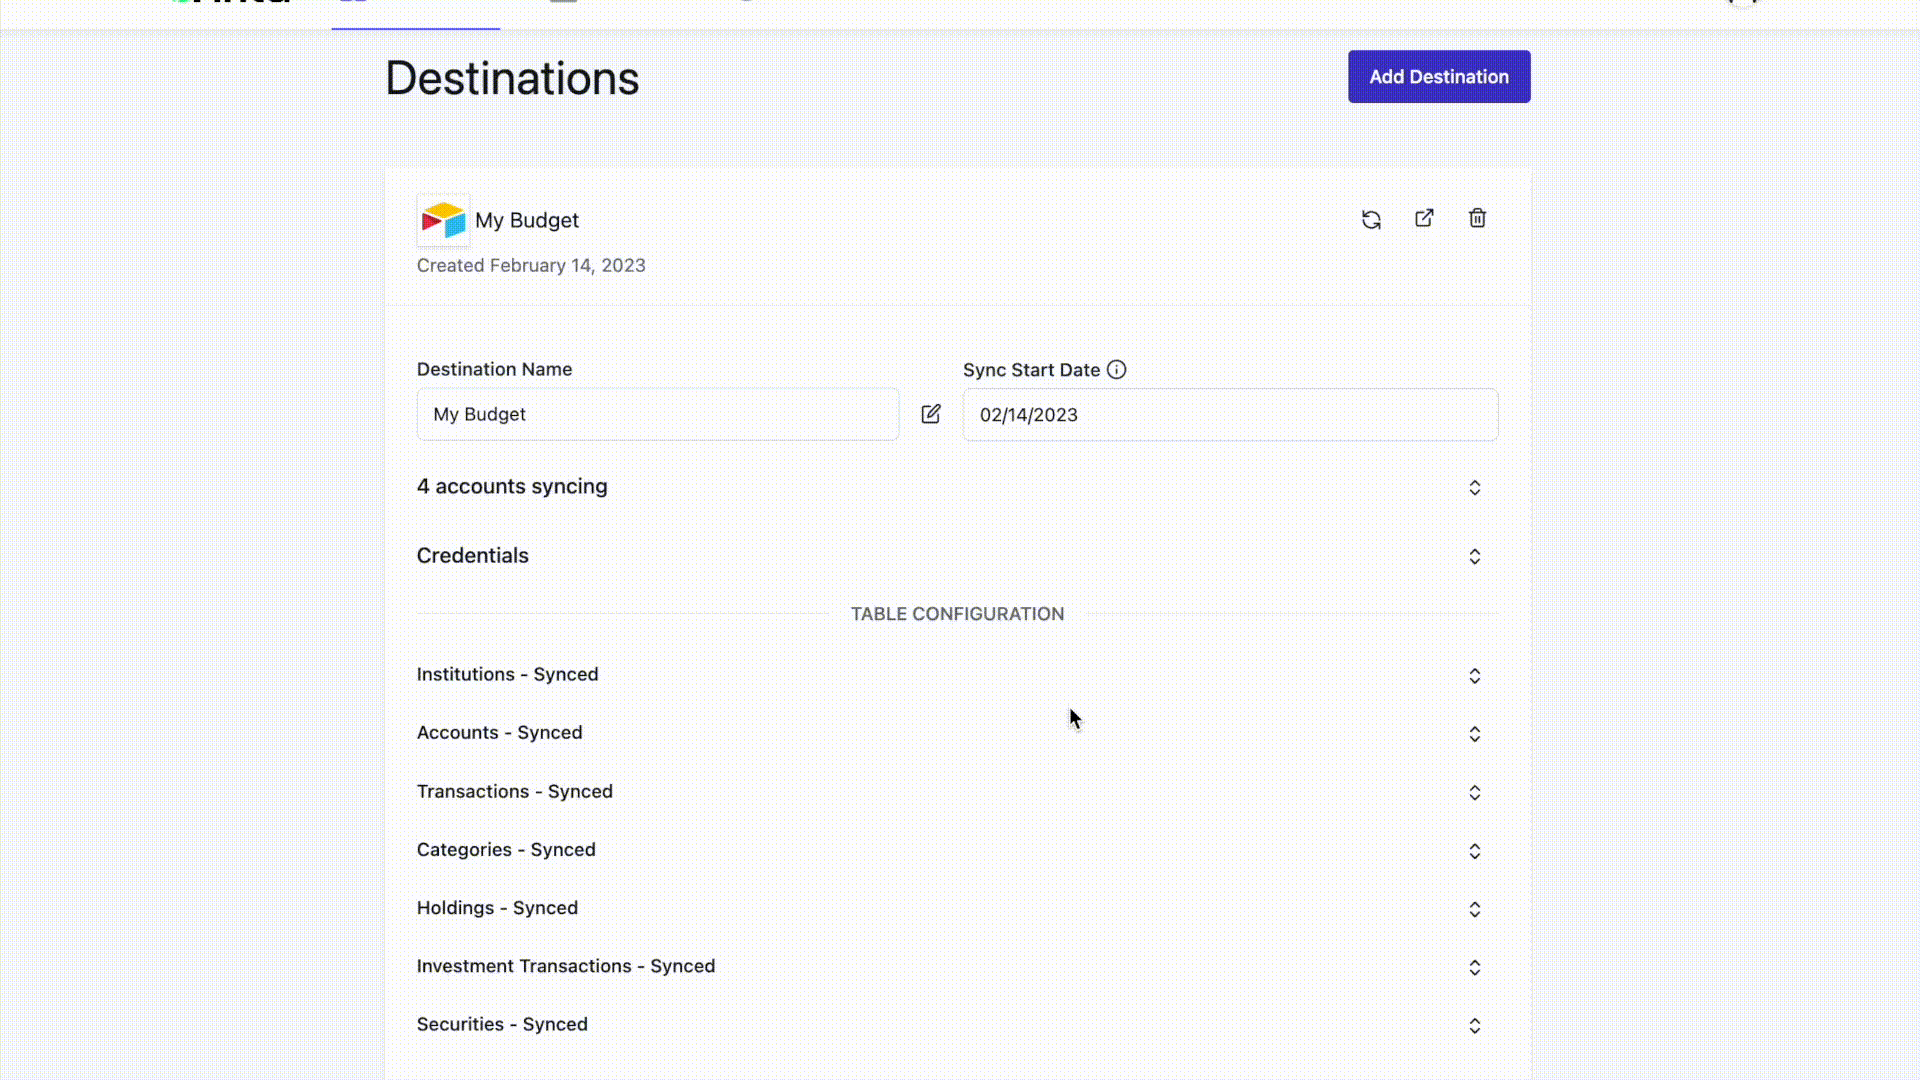Screen dimensions: 1920x1080
Task: Delete the My Budget destination
Action: (x=1477, y=218)
